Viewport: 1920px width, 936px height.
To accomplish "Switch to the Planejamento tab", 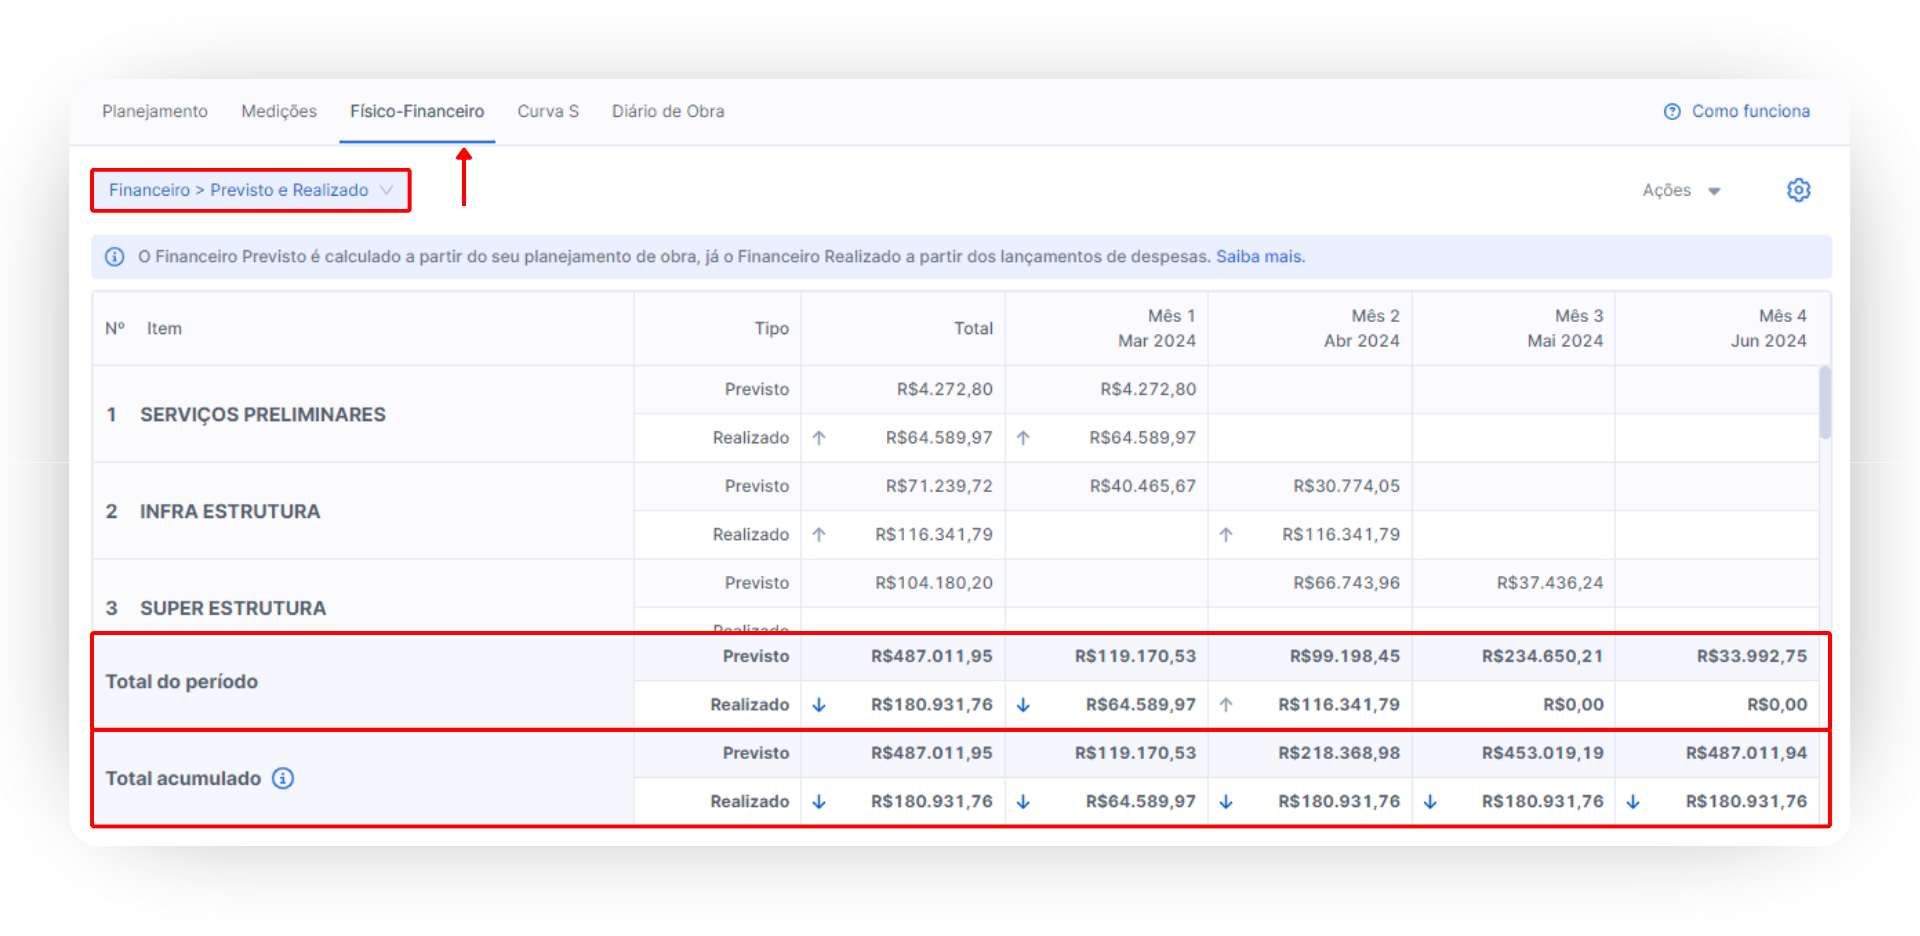I will [x=155, y=111].
